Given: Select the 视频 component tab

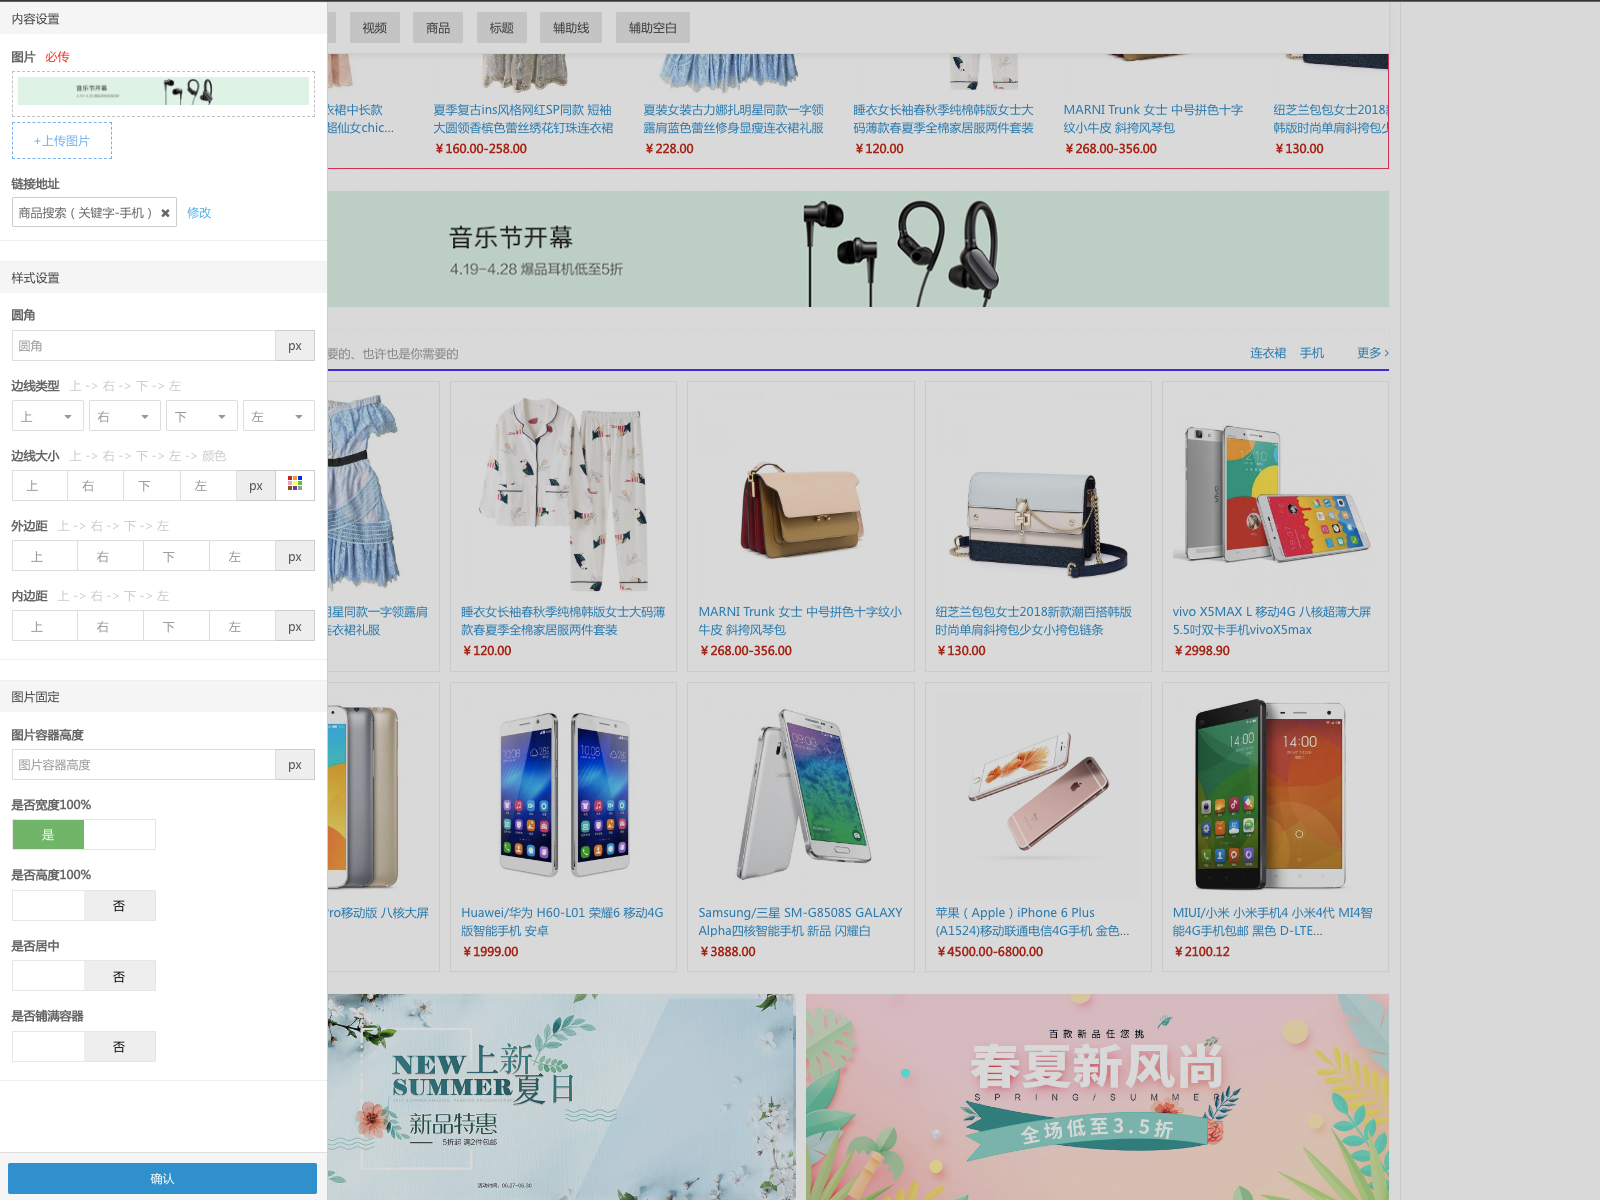Looking at the screenshot, I should 375,28.
